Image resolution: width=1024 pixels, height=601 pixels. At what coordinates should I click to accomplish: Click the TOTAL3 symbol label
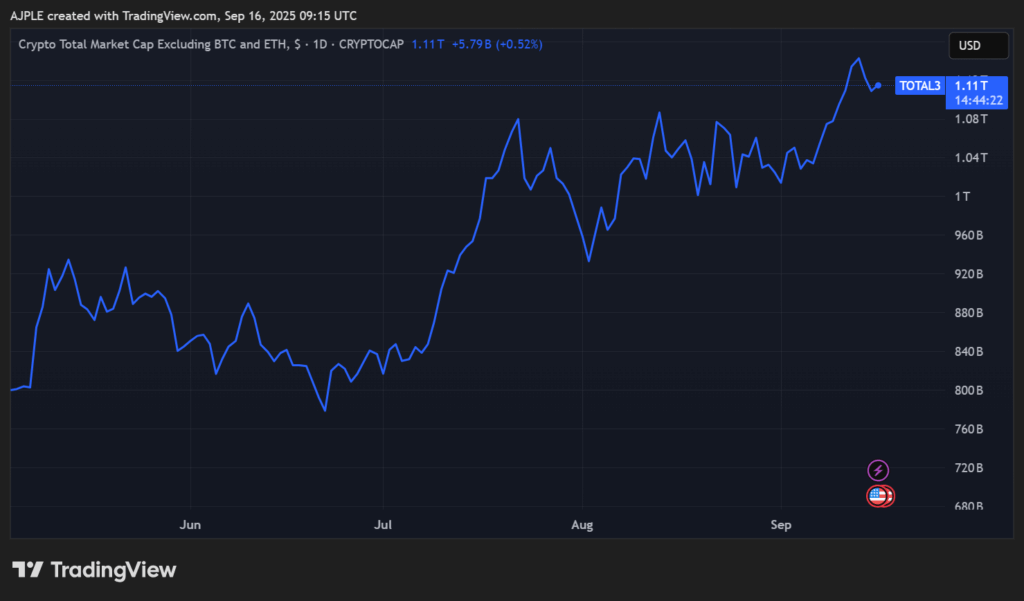coord(920,86)
